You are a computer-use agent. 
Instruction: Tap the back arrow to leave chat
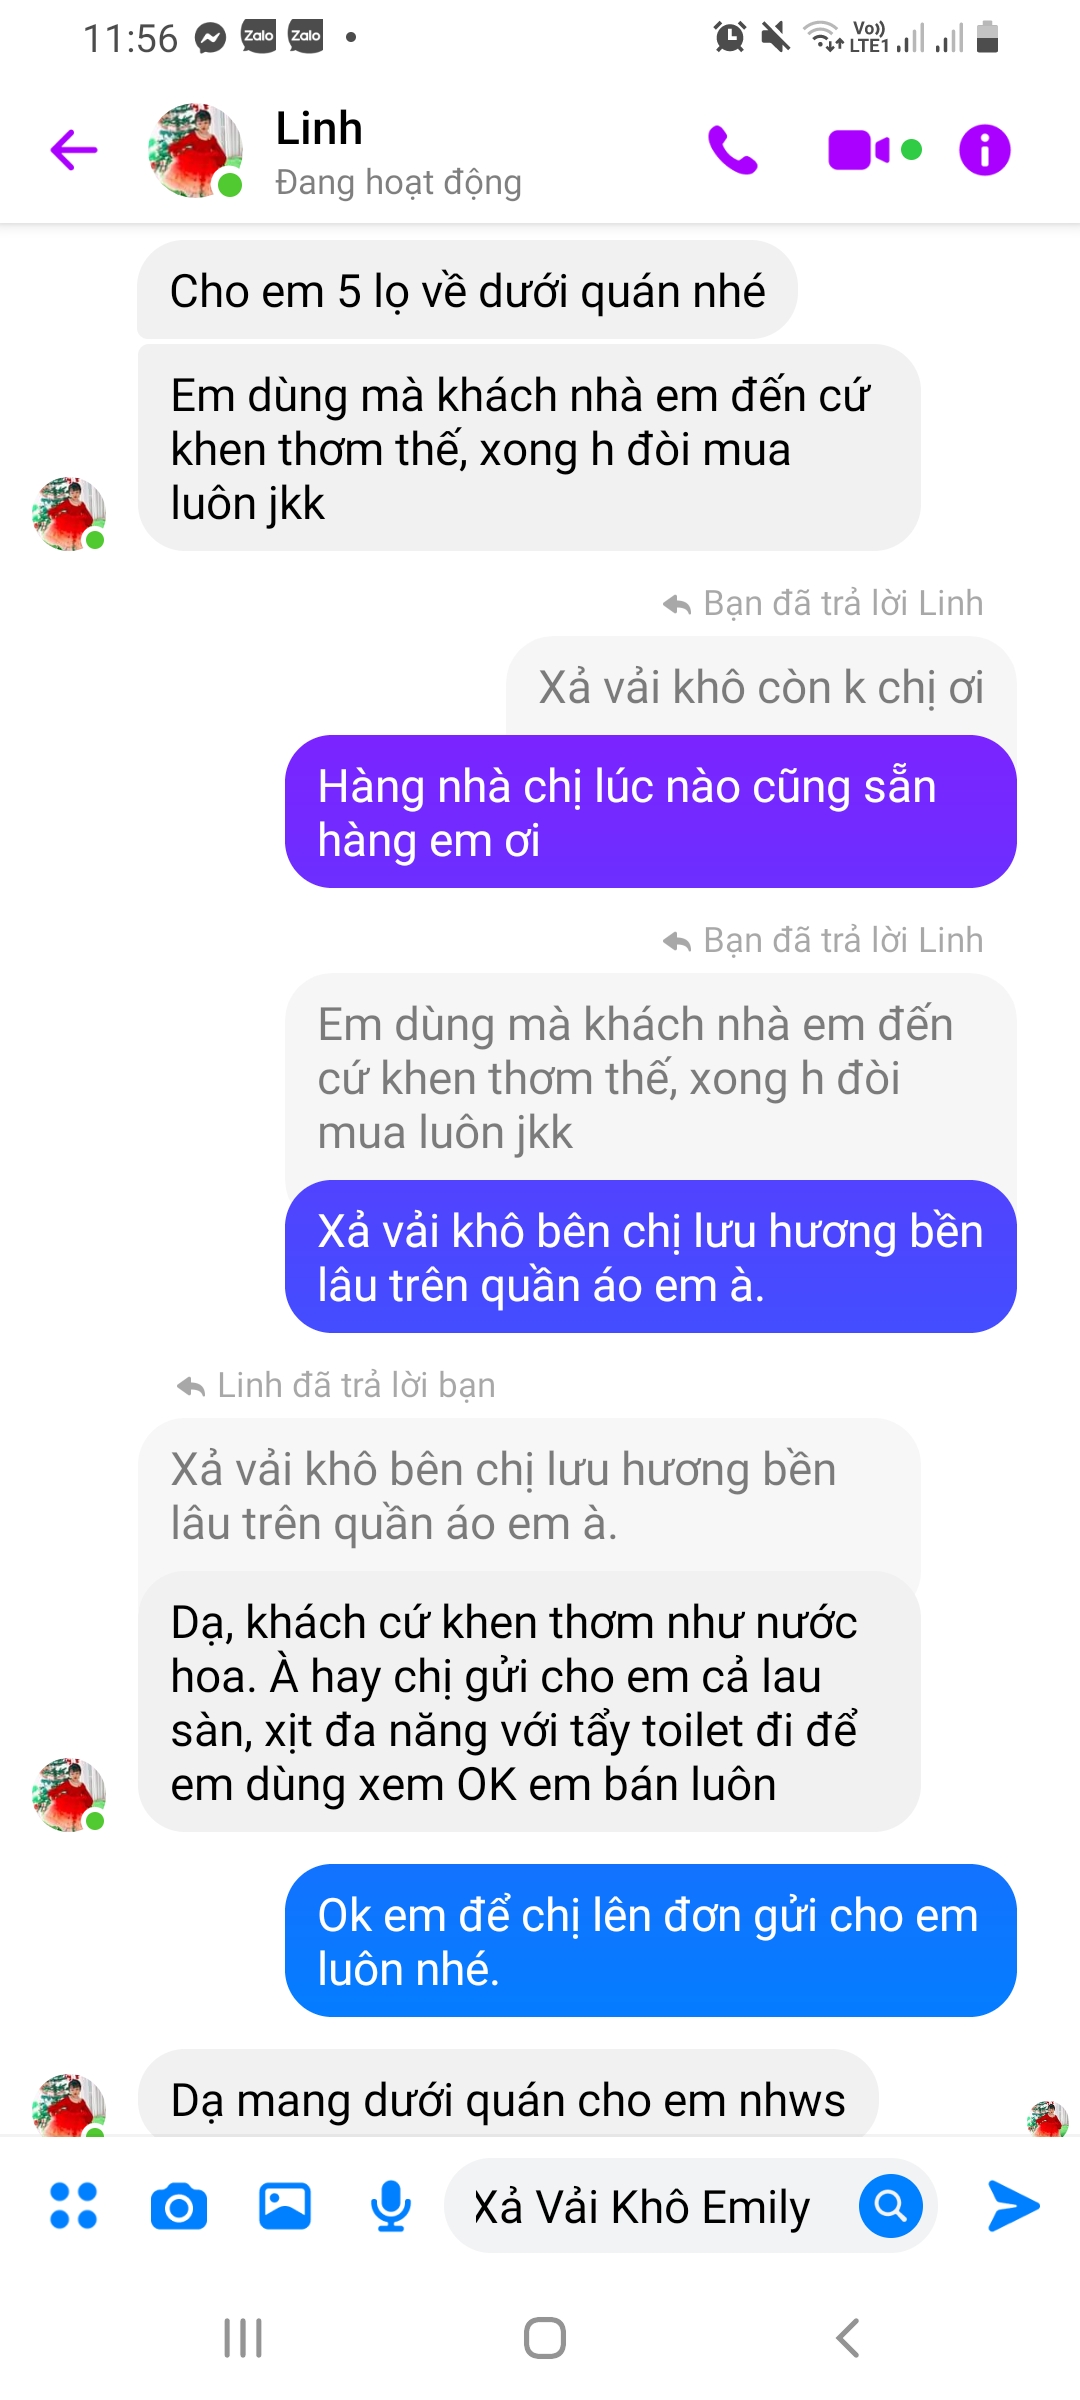[x=74, y=150]
